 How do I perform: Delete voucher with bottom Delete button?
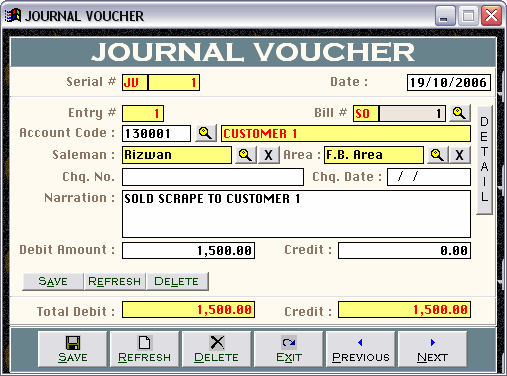click(x=216, y=349)
